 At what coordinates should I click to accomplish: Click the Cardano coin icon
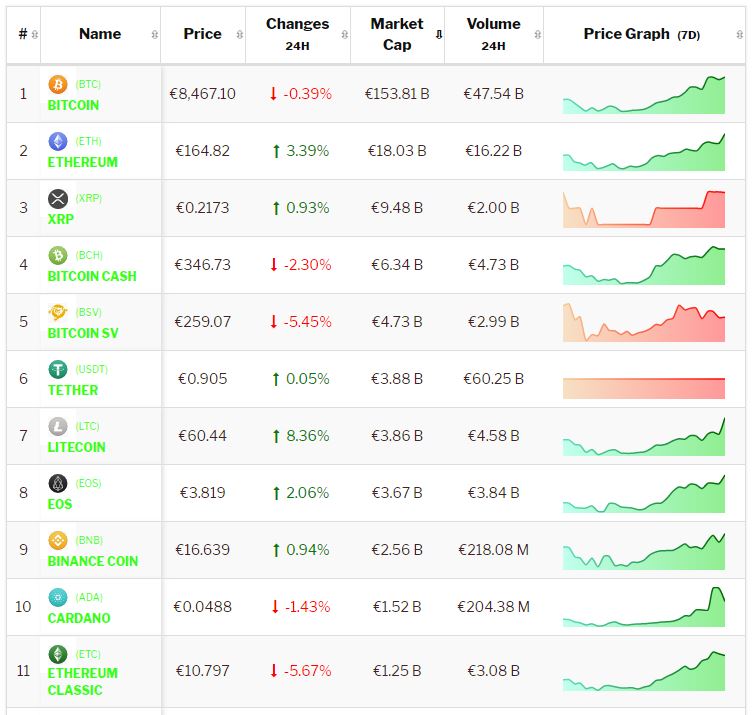[x=57, y=598]
